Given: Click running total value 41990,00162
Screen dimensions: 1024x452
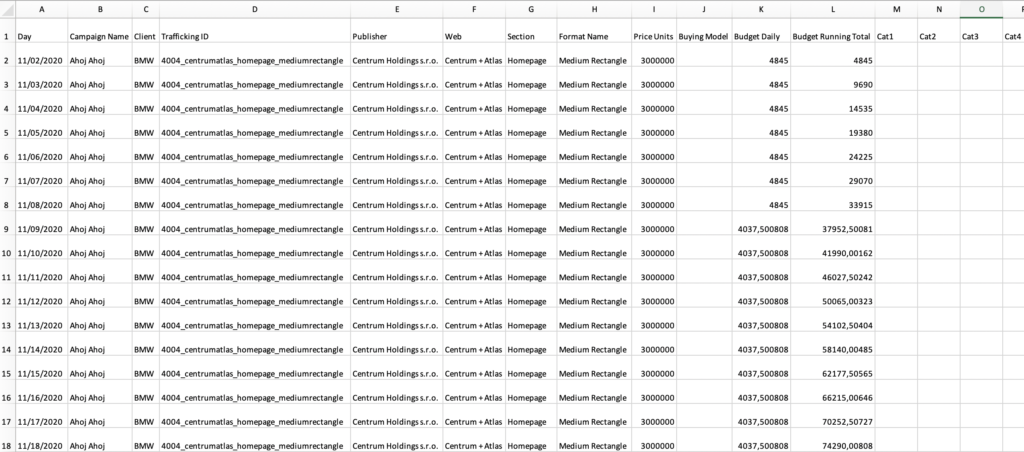Looking at the screenshot, I should click(x=830, y=253).
